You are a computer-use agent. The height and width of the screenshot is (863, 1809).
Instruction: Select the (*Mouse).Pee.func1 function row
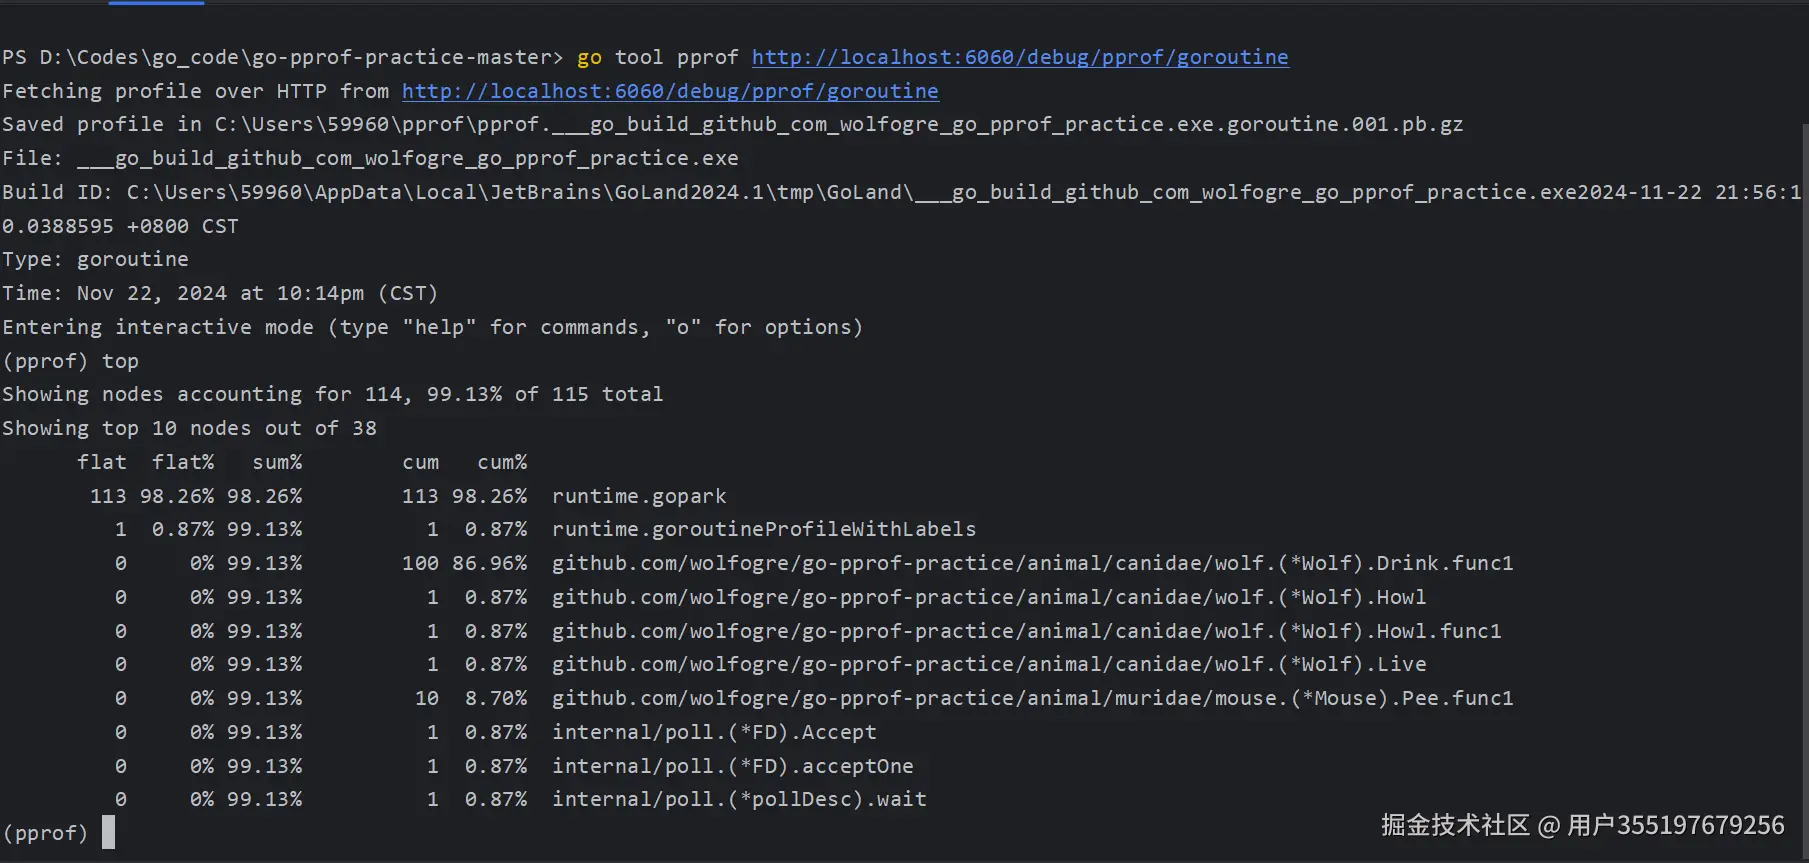pyautogui.click(x=1032, y=698)
